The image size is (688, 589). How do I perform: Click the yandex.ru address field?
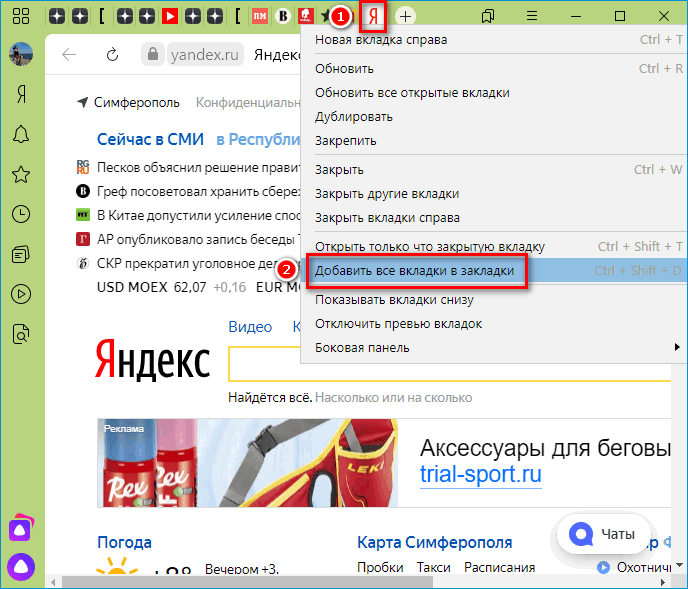tap(205, 54)
